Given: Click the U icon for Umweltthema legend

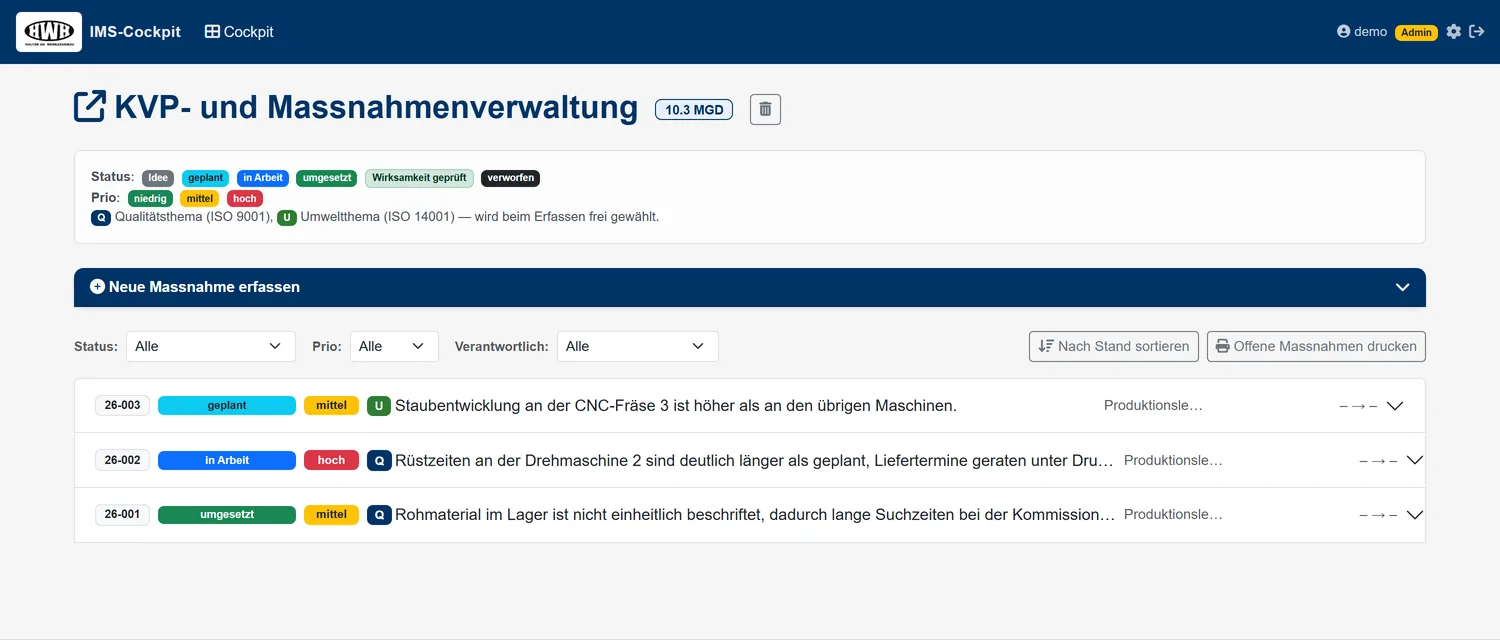Looking at the screenshot, I should coord(287,217).
